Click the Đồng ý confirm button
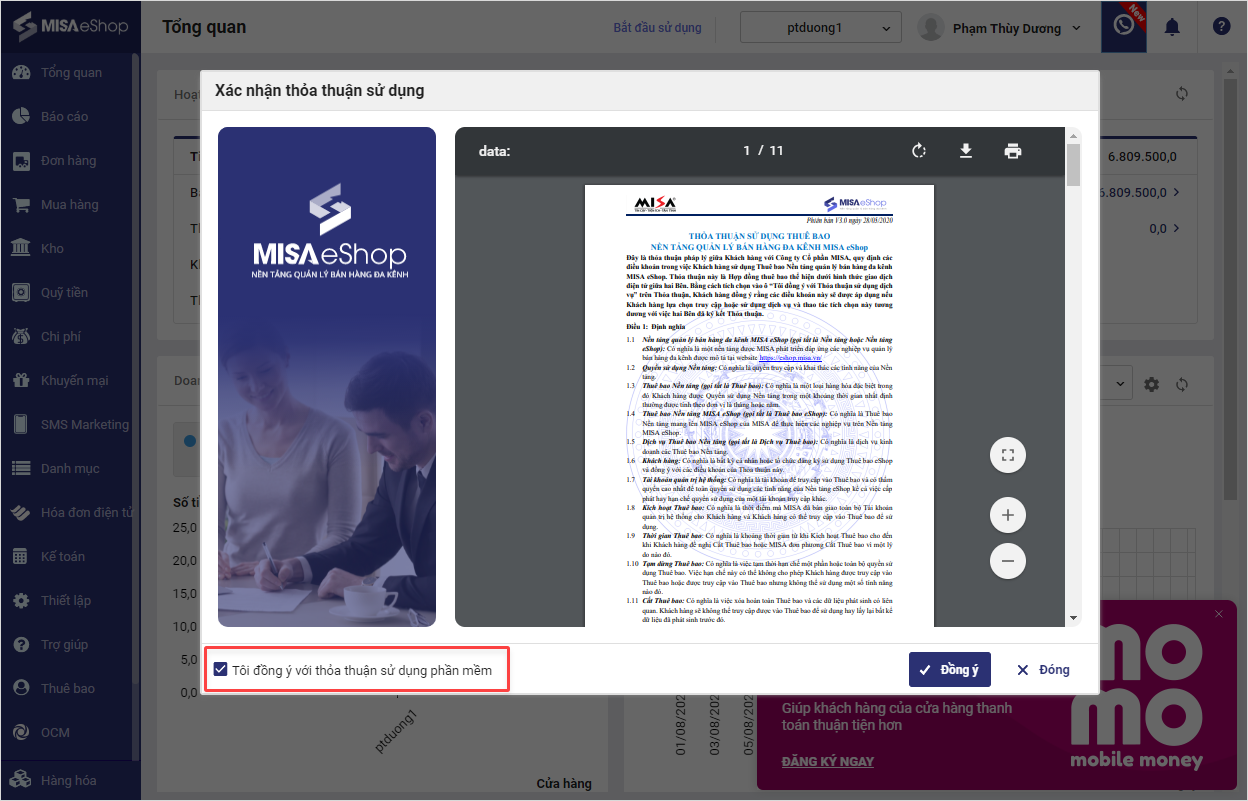Viewport: 1248px width, 801px height. point(949,670)
